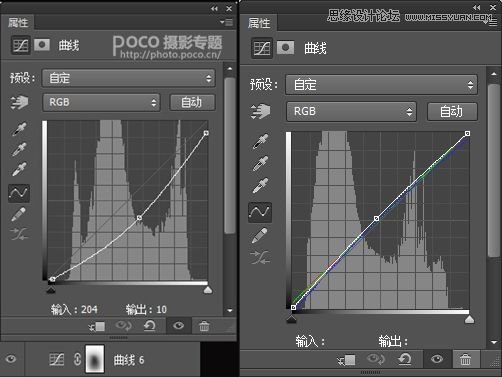Click link icon between 曲线 6 thumbnails
502x377 pixels.
(x=77, y=359)
